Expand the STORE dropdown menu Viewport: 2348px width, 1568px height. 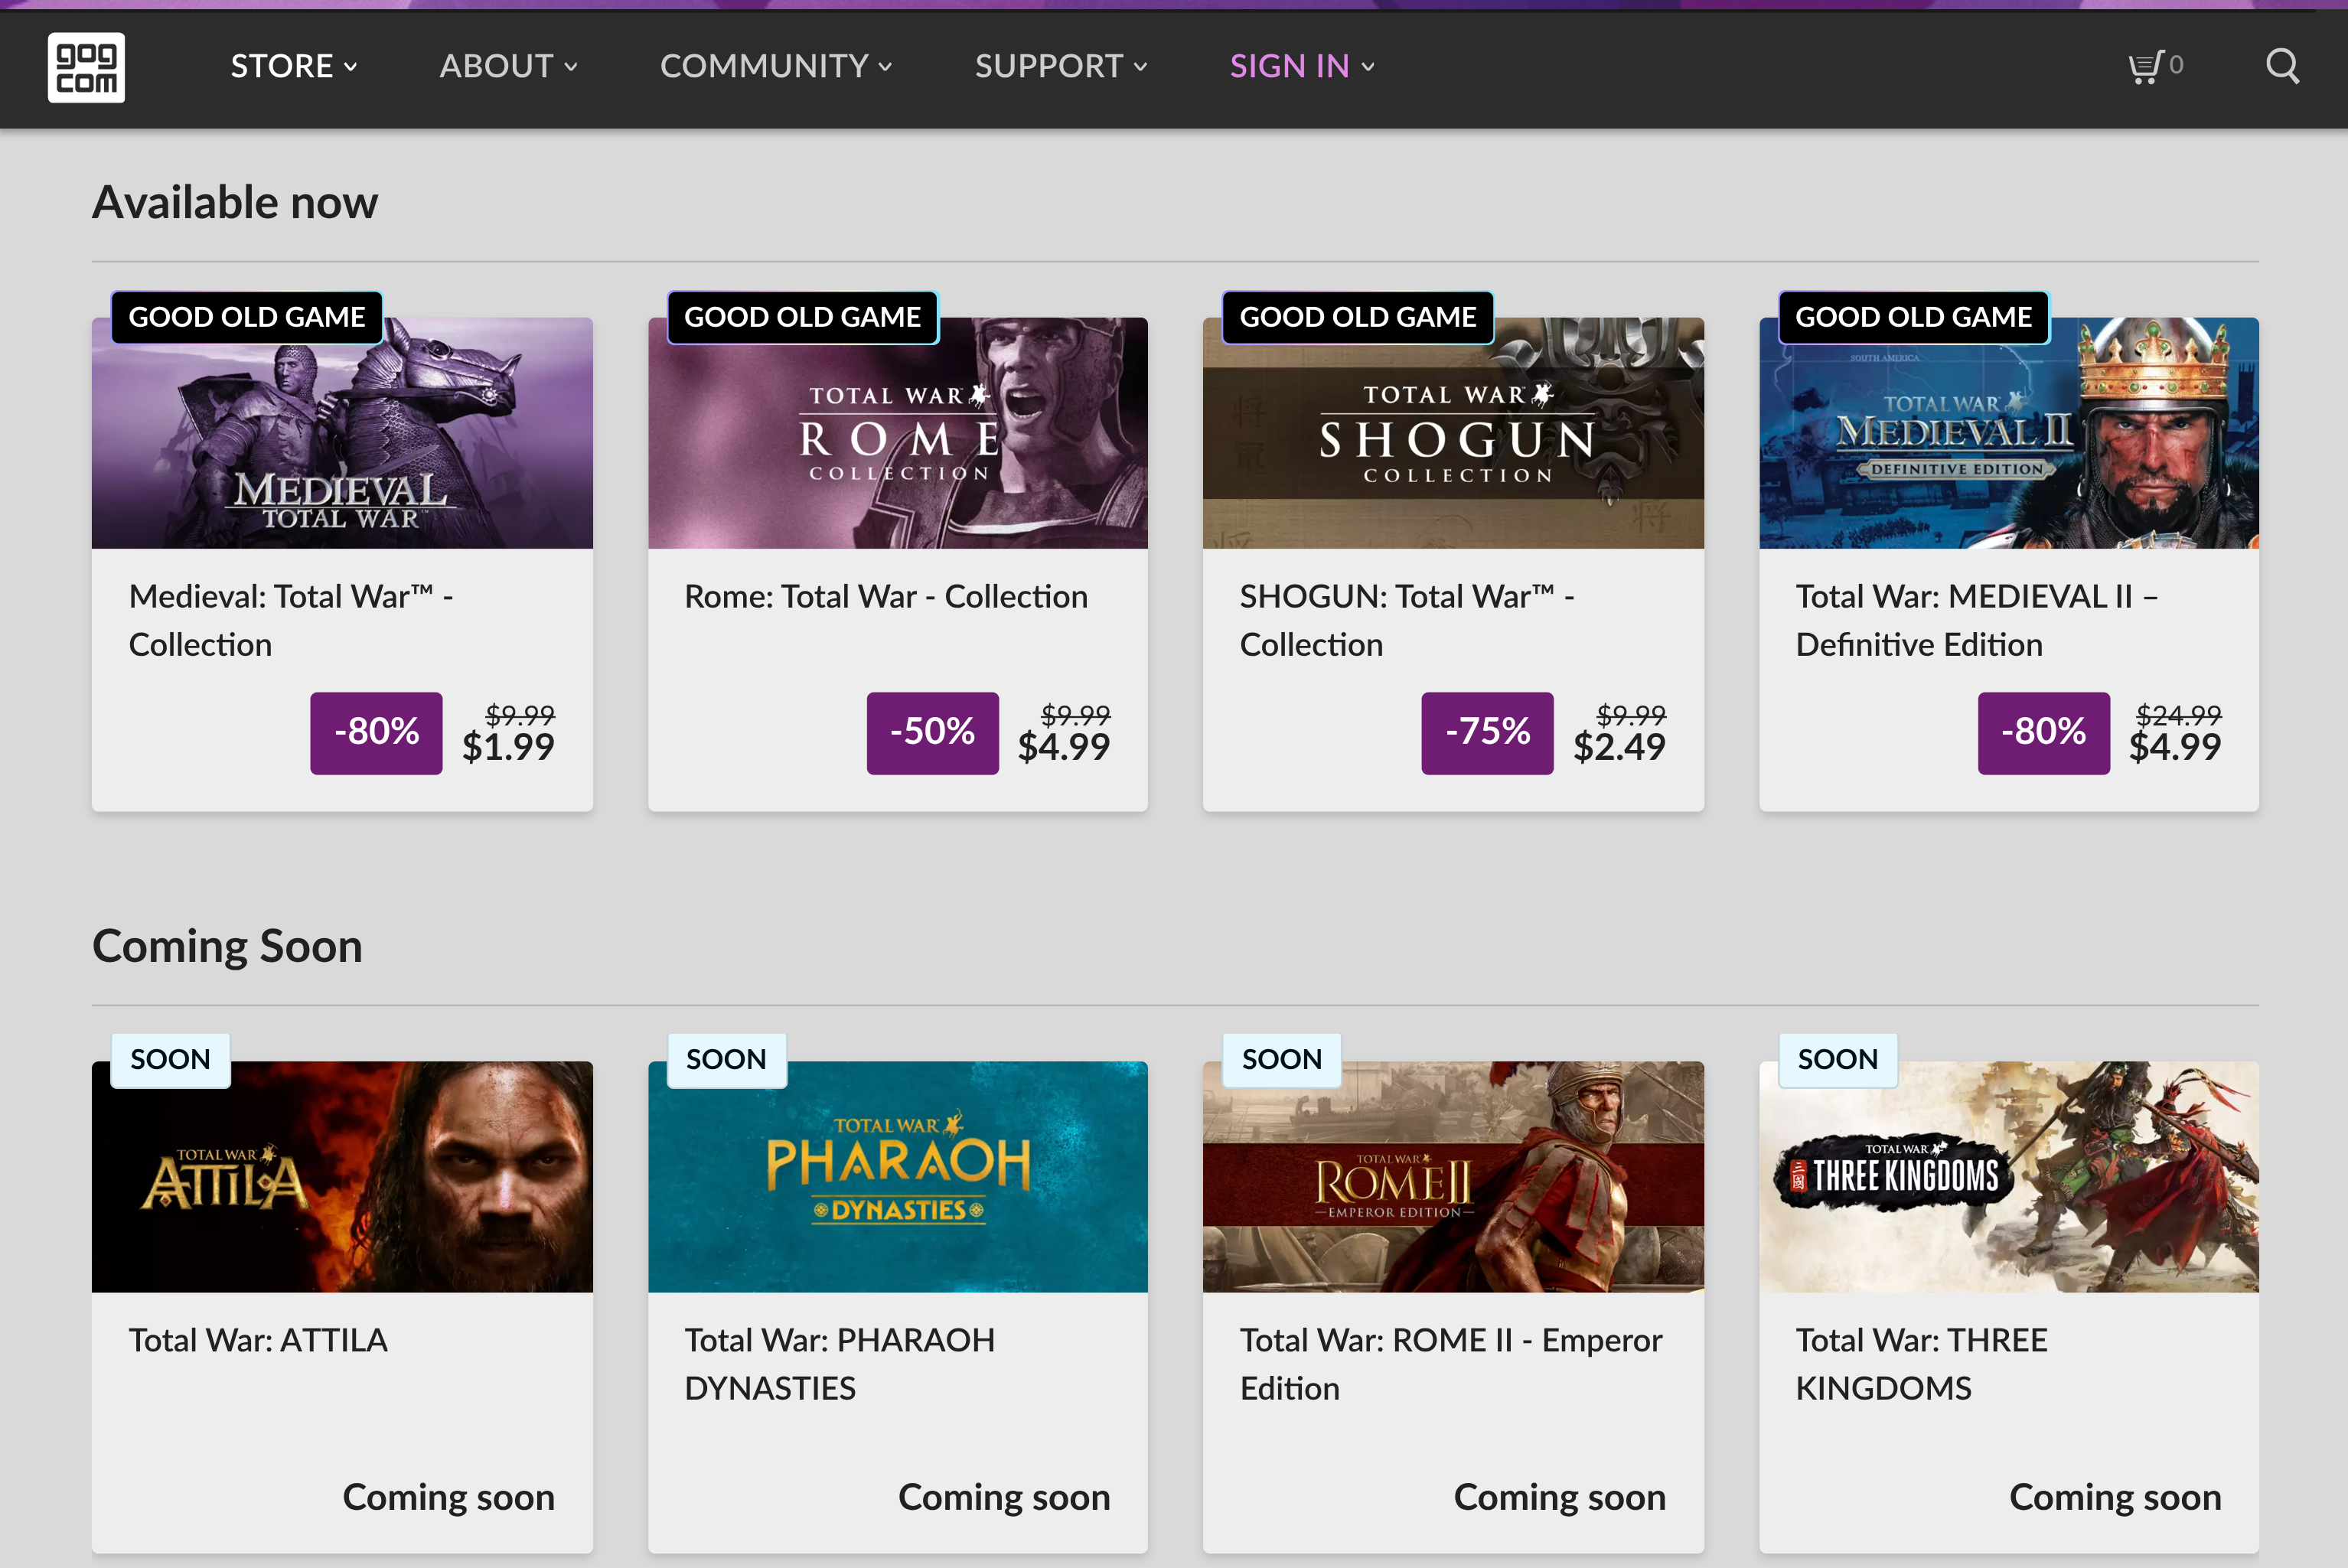coord(293,66)
